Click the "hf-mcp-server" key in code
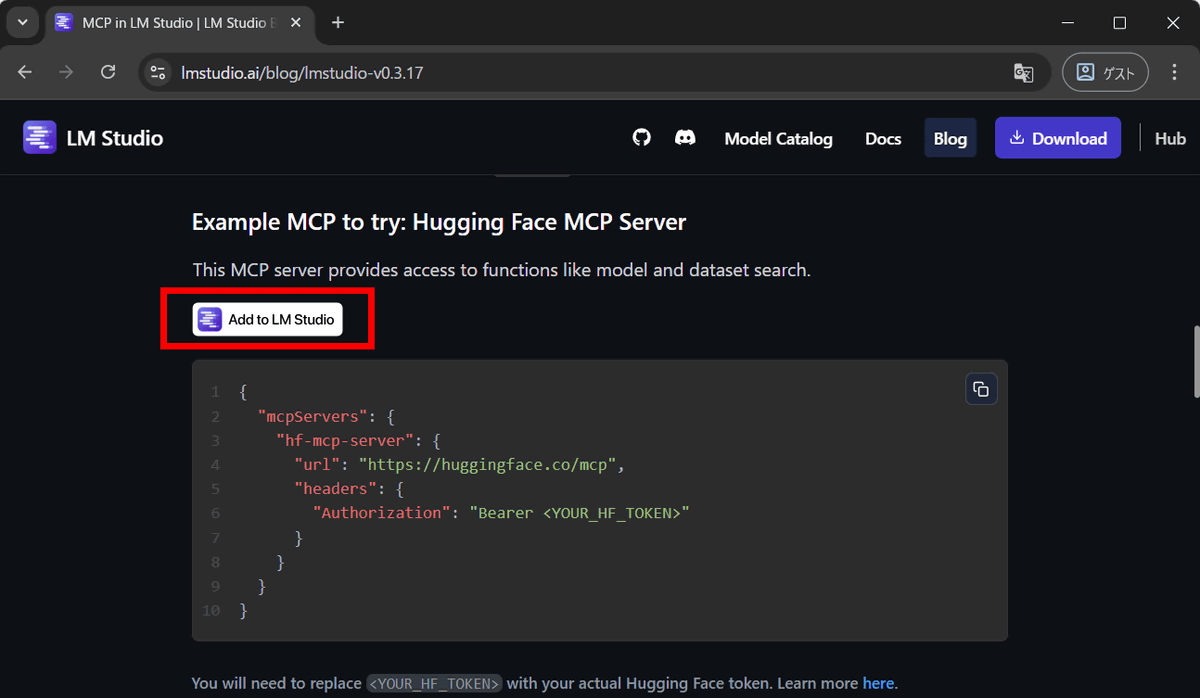 pos(345,440)
